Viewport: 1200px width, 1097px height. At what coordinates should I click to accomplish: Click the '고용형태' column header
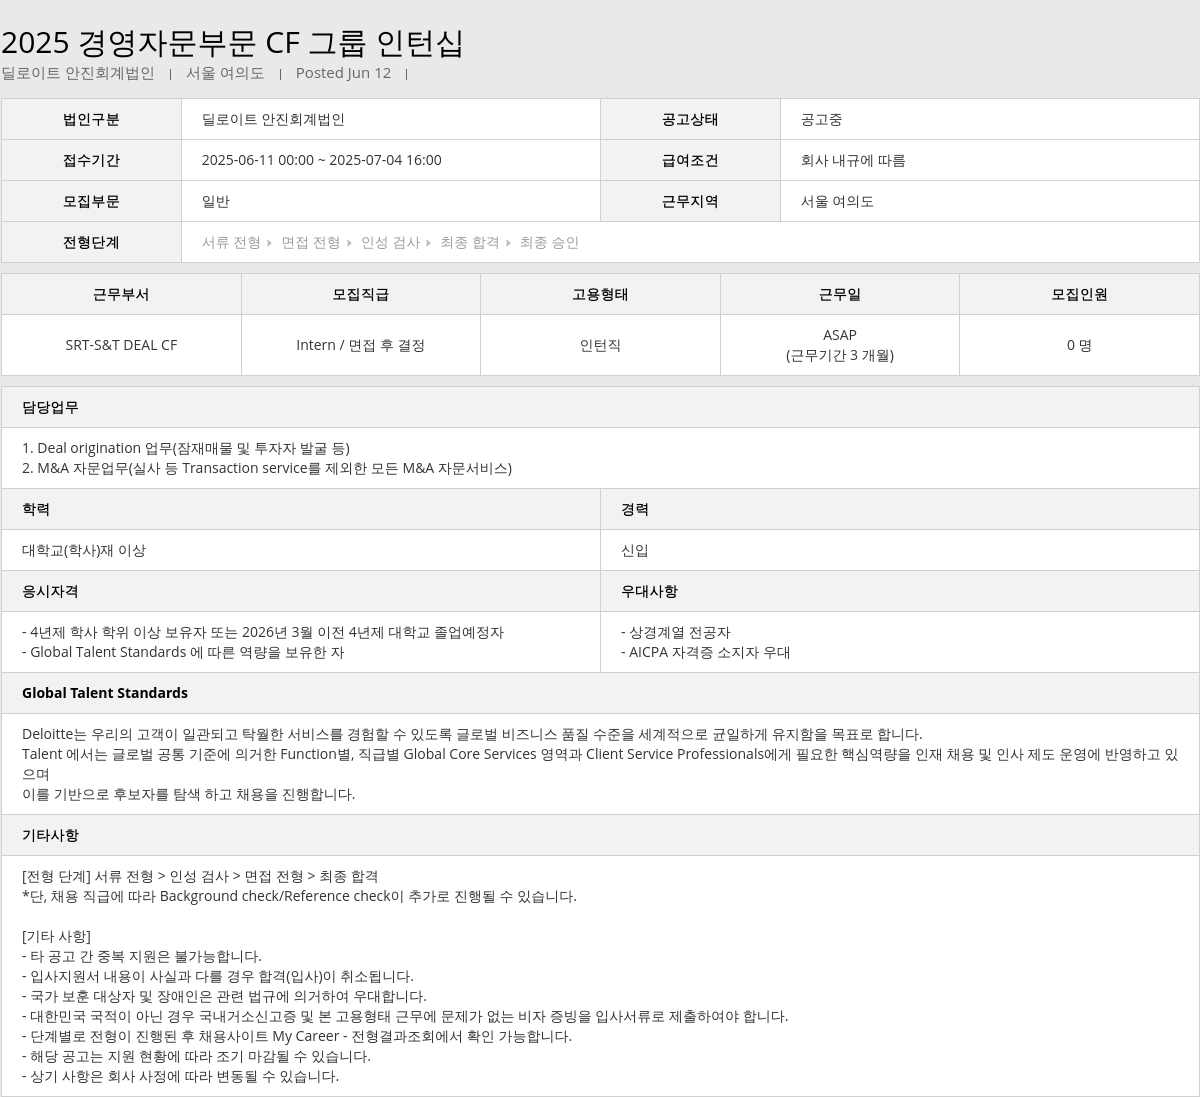pyautogui.click(x=600, y=294)
